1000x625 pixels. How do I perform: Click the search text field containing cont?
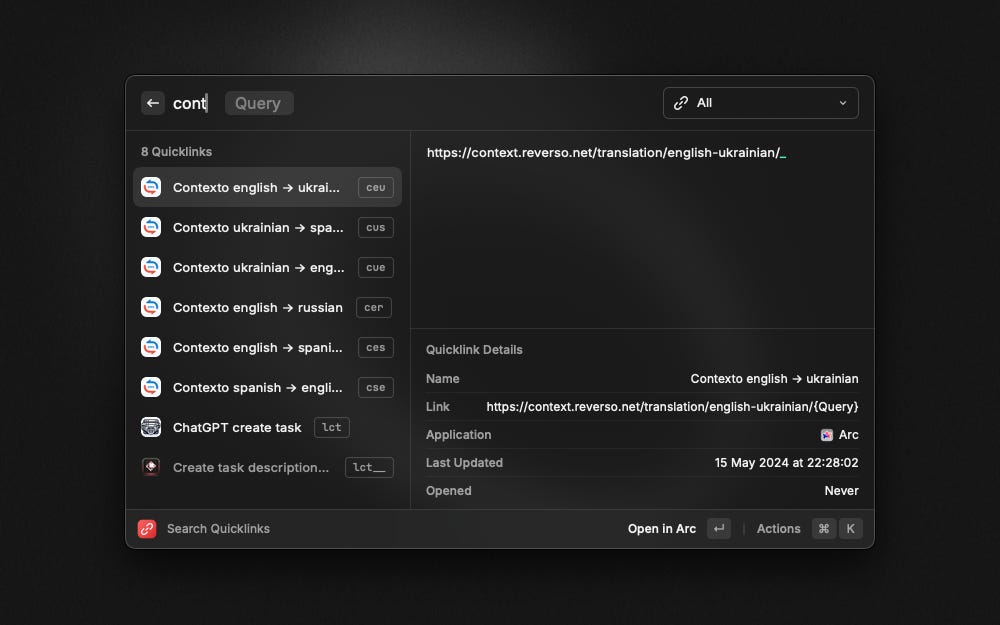(189, 103)
